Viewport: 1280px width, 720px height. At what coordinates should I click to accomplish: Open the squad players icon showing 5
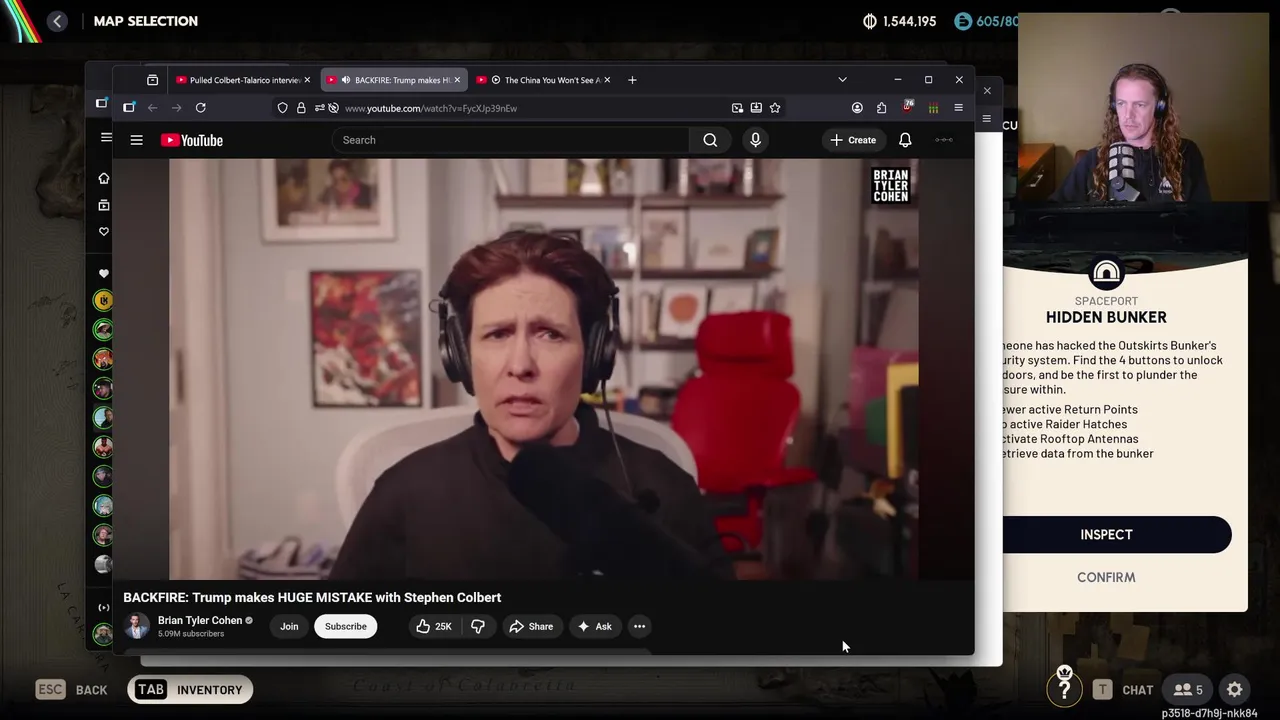[x=1188, y=689]
